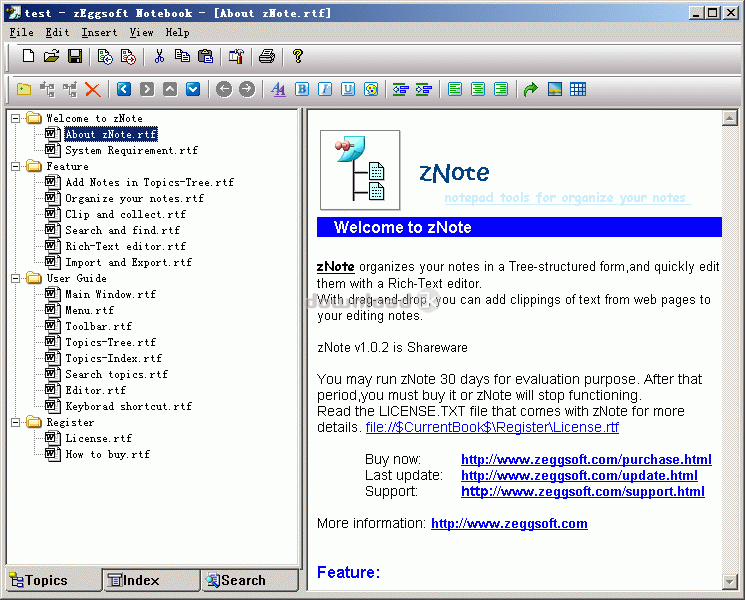Create a new notebook file
This screenshot has width=746, height=600.
(x=28, y=57)
